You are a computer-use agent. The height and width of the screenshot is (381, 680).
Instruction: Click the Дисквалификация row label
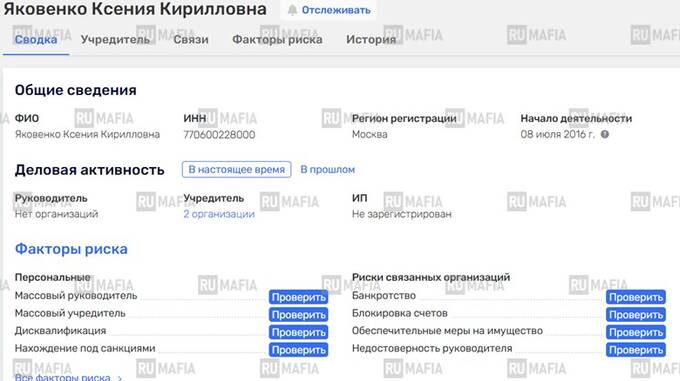[60, 331]
